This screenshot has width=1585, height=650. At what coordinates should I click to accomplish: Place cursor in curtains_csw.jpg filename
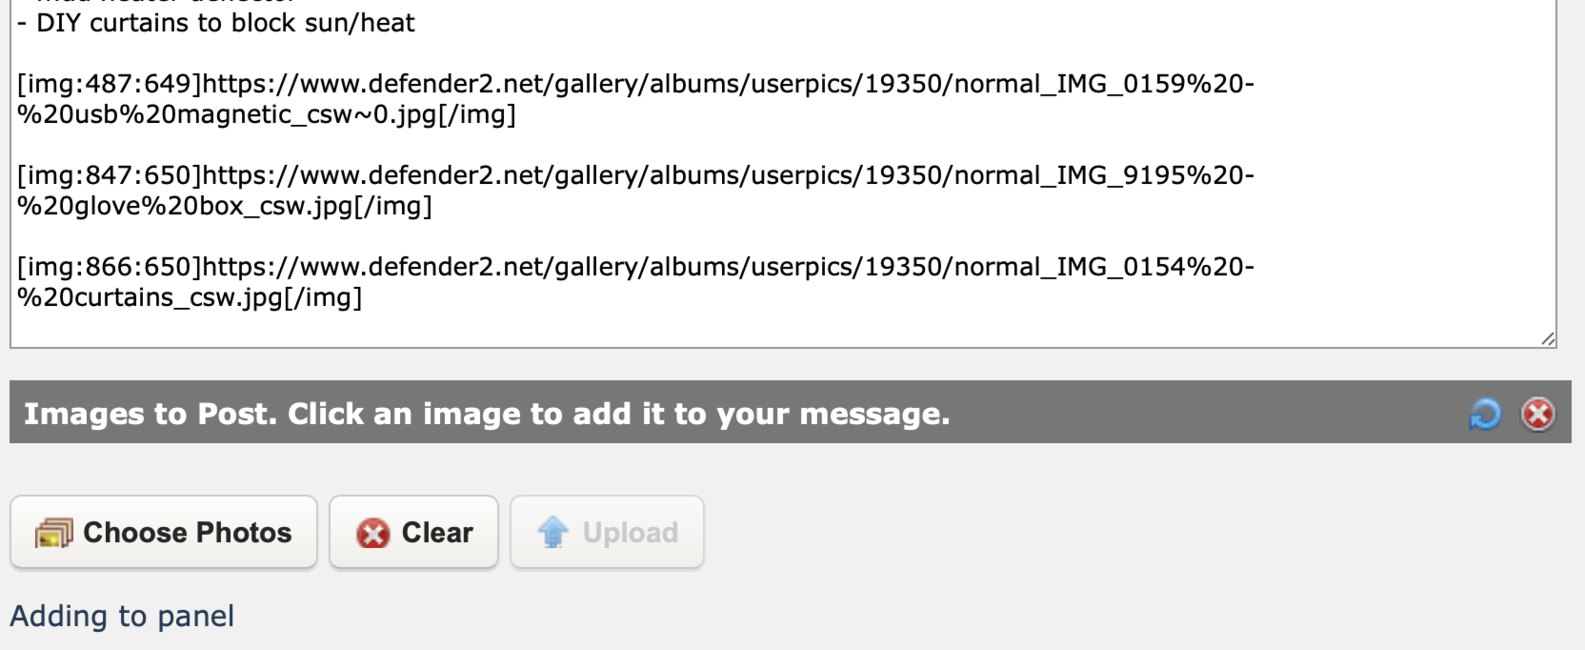pyautogui.click(x=190, y=298)
